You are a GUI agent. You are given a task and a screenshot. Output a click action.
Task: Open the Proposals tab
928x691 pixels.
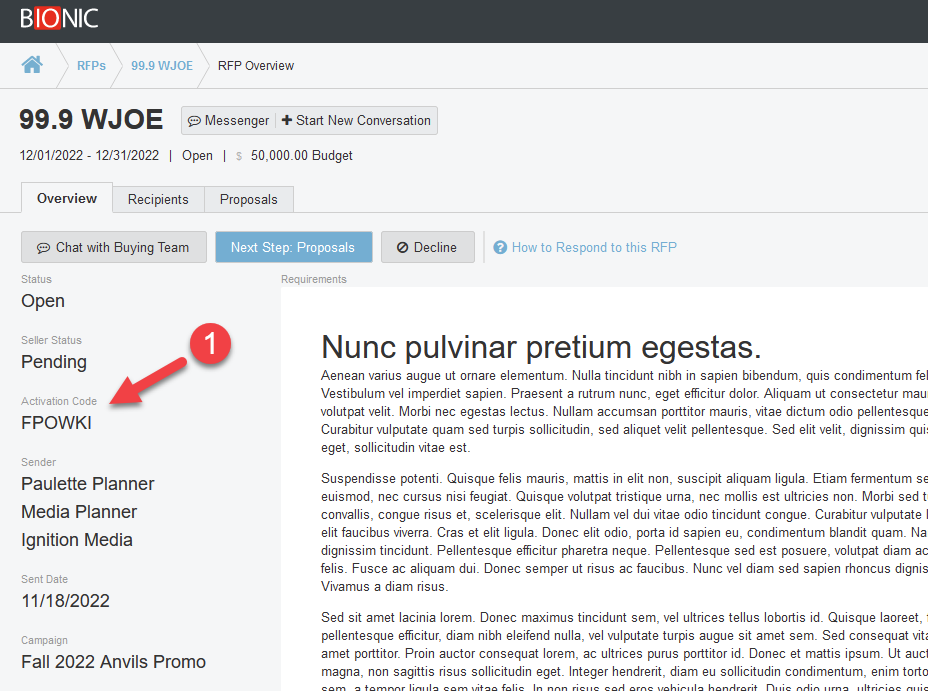tap(249, 199)
